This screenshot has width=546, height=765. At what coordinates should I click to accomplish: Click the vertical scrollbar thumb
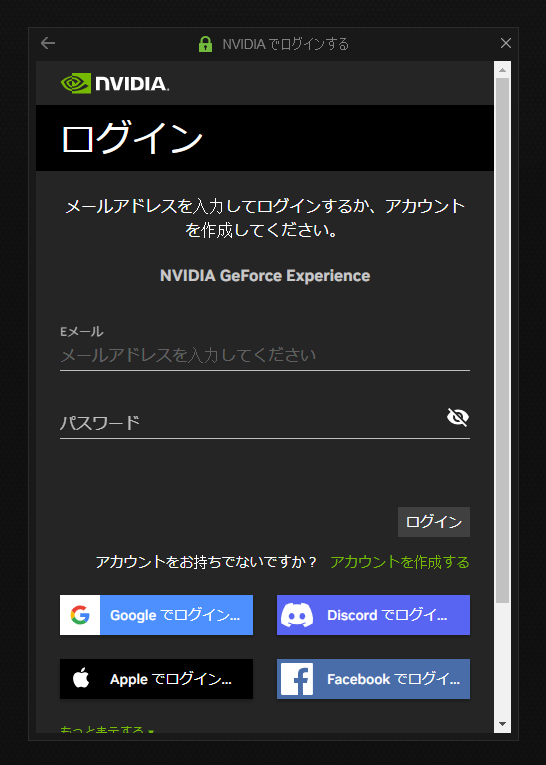[502, 340]
